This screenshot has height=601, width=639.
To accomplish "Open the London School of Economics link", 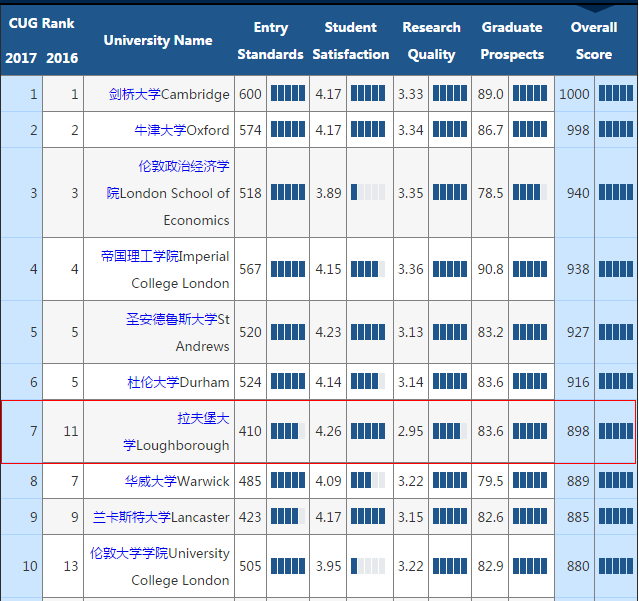I will [x=168, y=193].
